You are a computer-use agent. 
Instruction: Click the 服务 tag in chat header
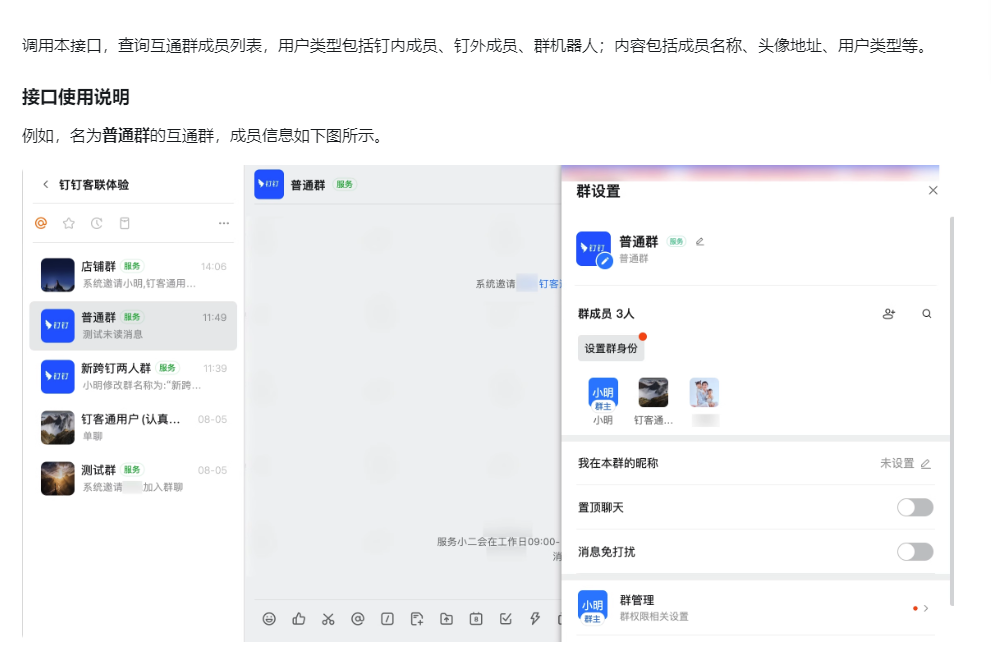pos(344,185)
